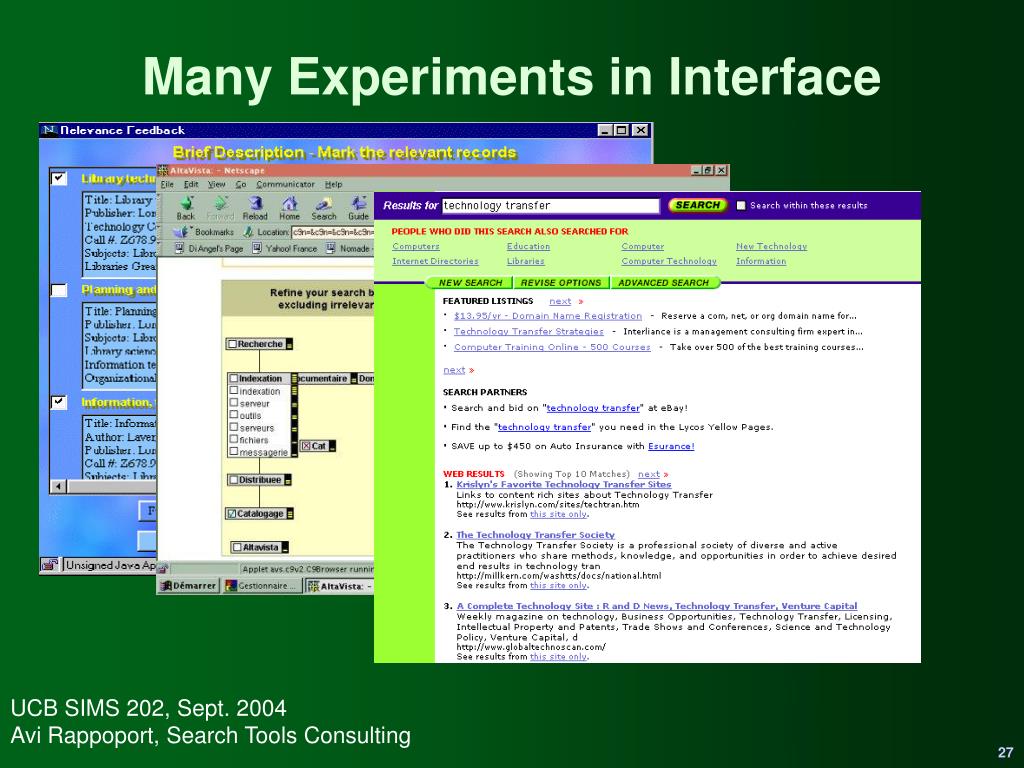The image size is (1024, 768).
Task: Tick the outils checkbox in list
Action: (234, 415)
